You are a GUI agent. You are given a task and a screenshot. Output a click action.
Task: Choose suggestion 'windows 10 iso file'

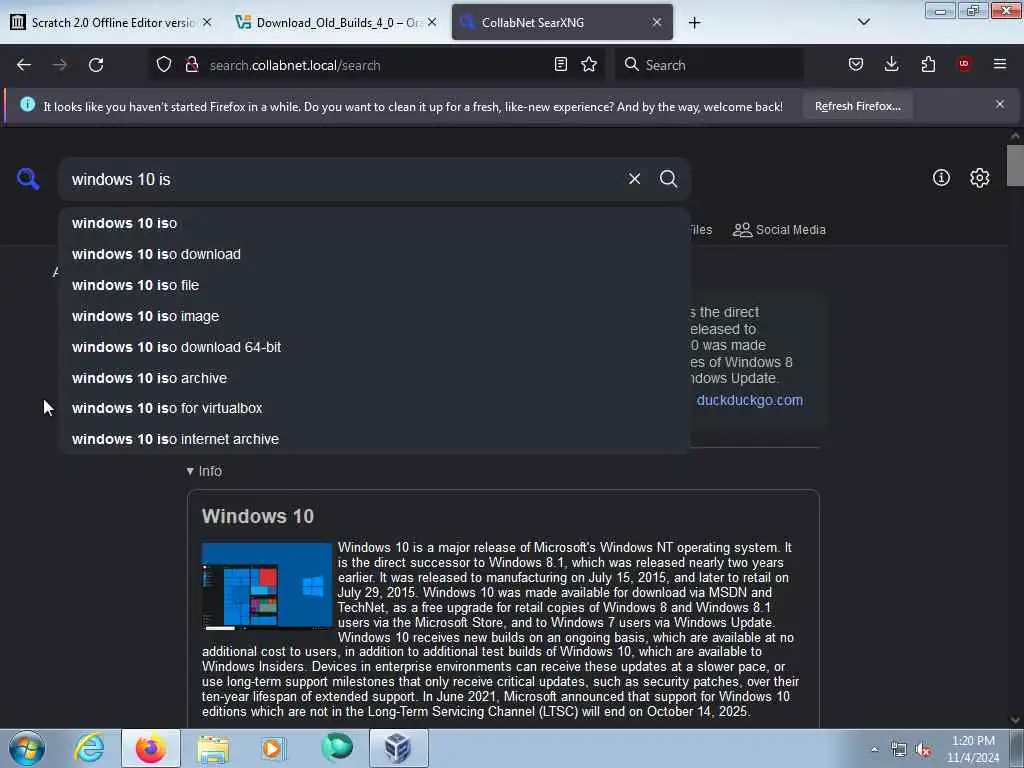coord(374,285)
